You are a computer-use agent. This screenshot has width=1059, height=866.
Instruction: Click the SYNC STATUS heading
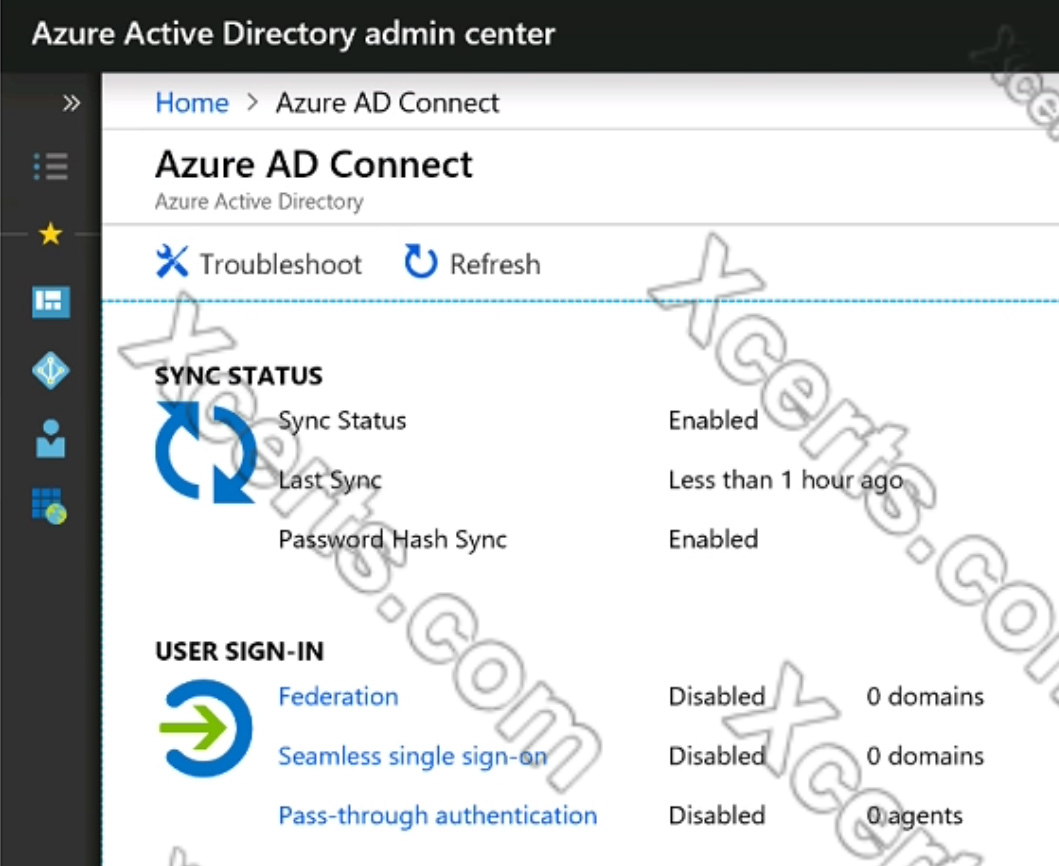coord(239,376)
